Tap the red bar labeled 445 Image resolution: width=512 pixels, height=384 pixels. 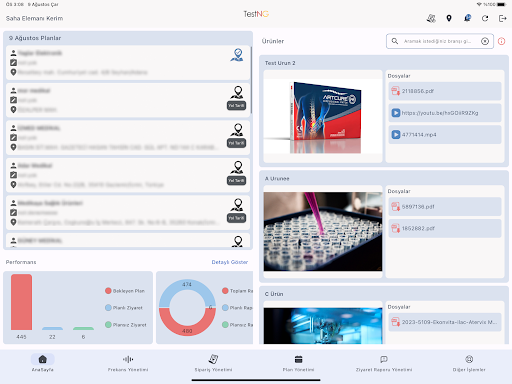point(21,302)
